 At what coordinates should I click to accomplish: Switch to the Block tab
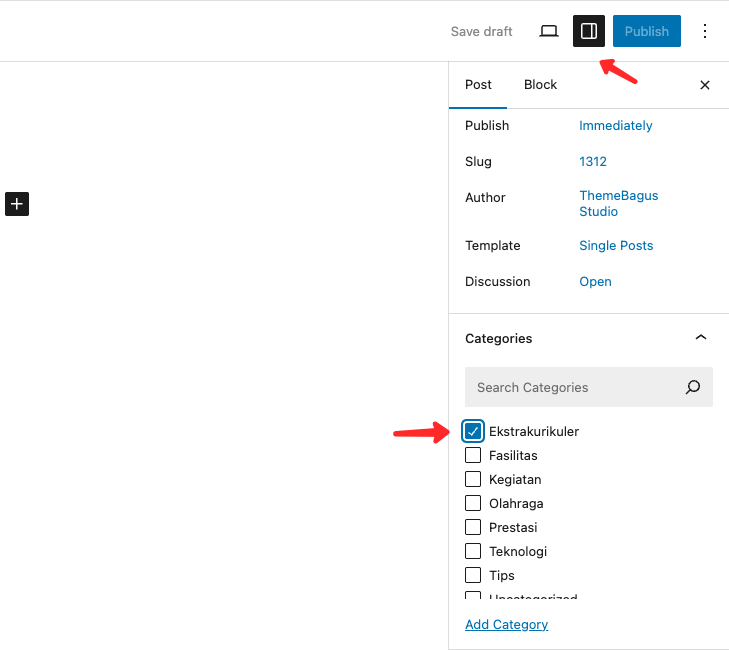point(540,85)
